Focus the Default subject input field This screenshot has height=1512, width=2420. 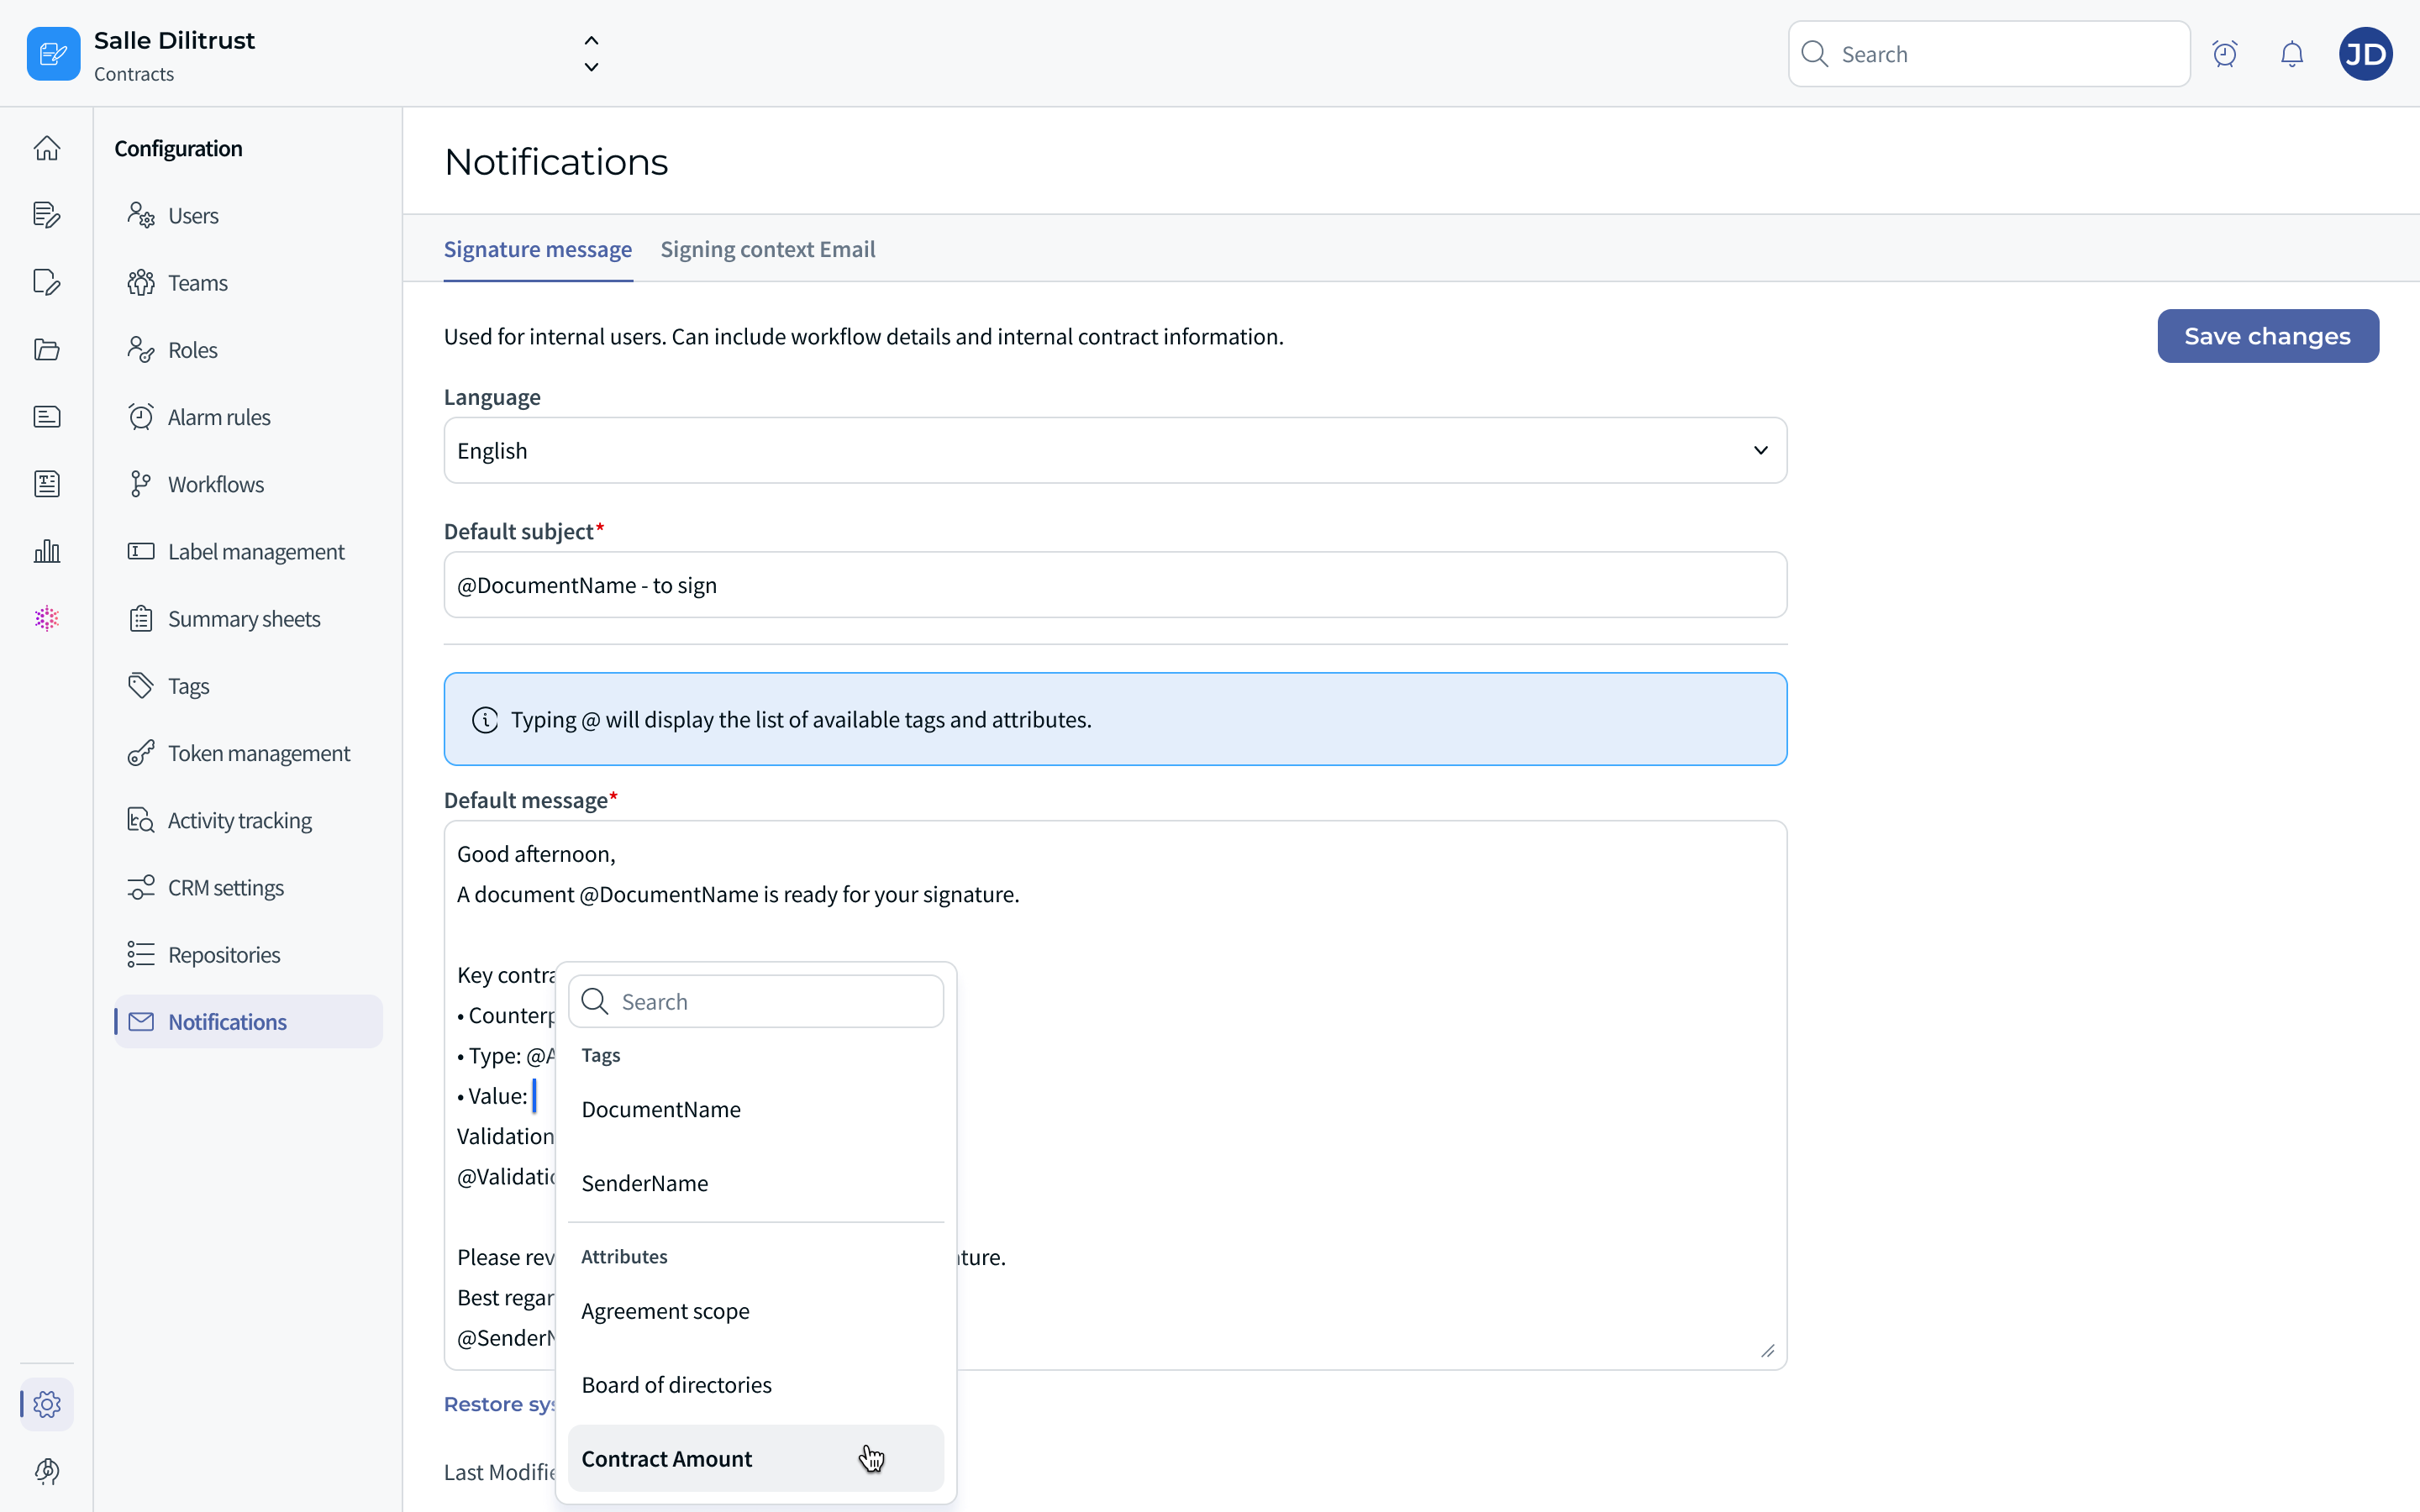pos(1115,585)
